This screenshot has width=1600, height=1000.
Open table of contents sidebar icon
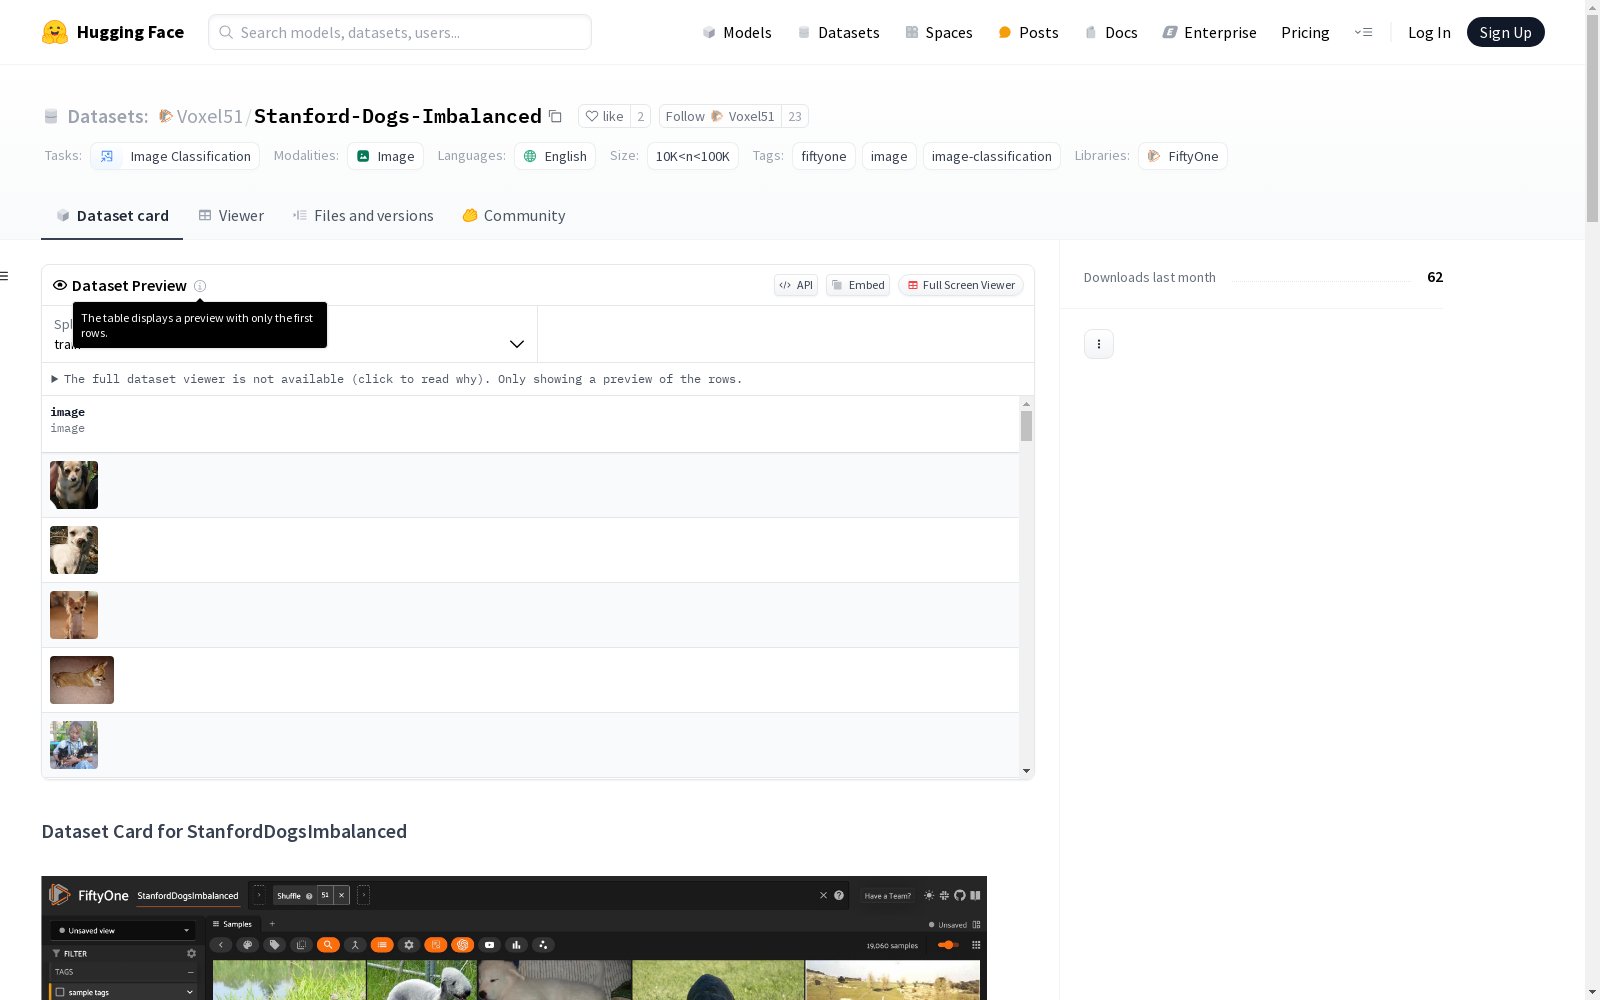5,276
